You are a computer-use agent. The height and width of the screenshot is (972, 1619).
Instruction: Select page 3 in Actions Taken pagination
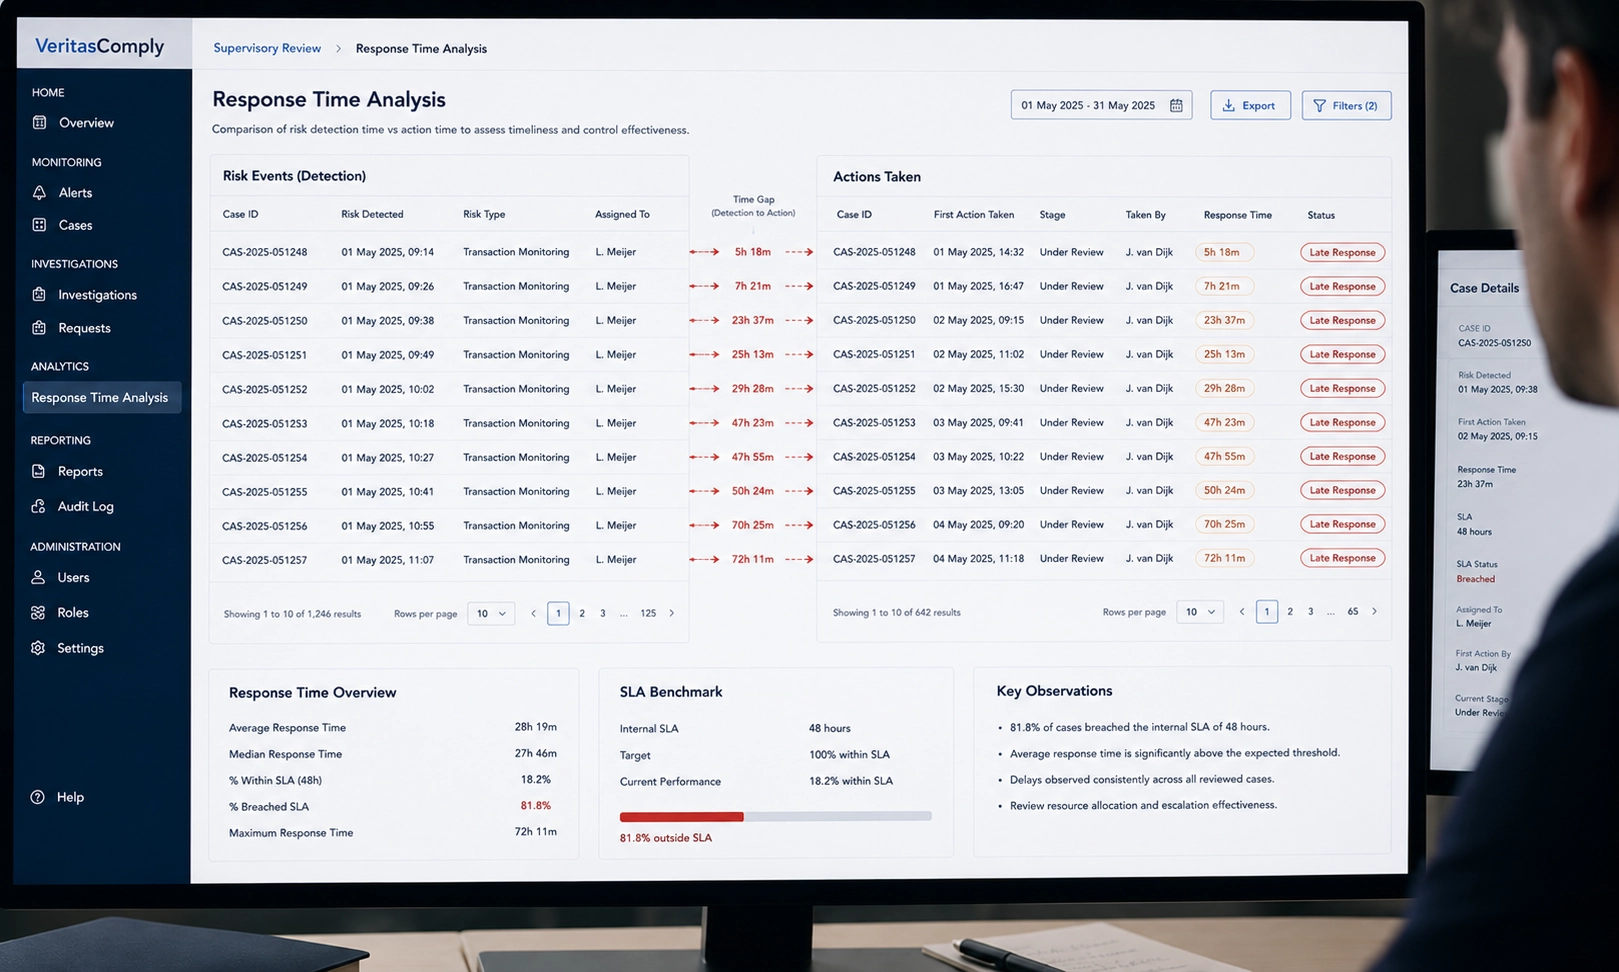1311,611
